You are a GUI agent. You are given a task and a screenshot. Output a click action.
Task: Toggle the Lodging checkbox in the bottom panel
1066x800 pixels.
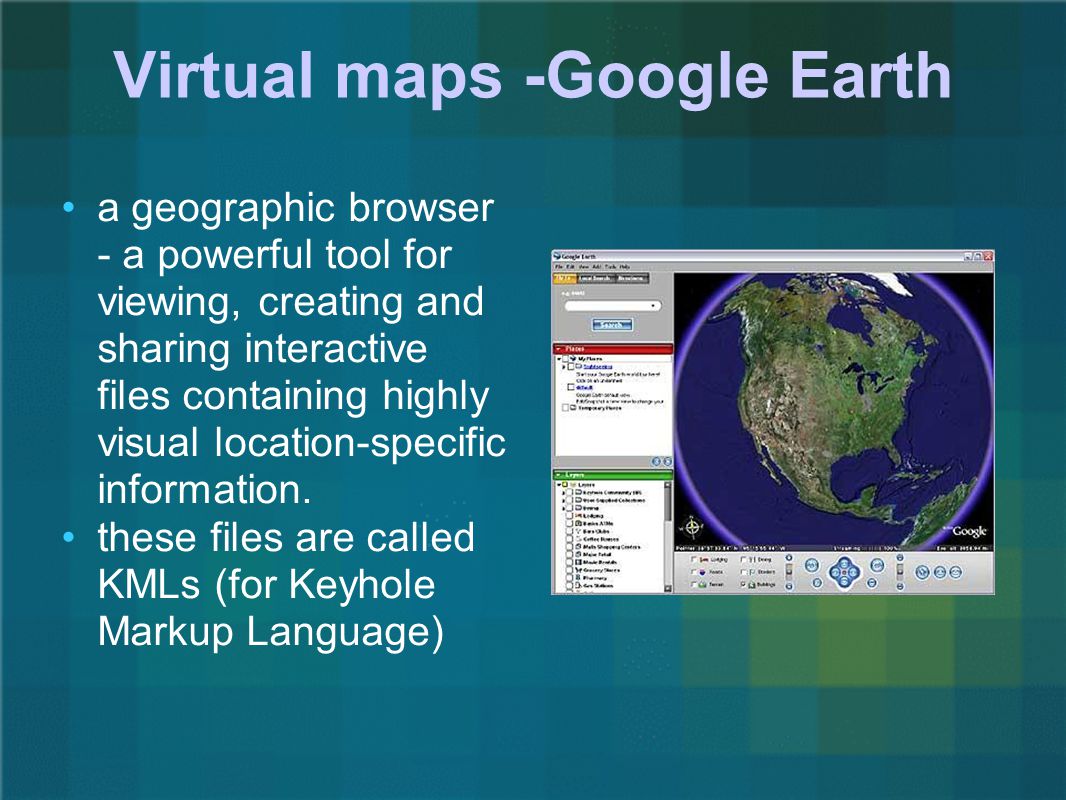(x=693, y=559)
